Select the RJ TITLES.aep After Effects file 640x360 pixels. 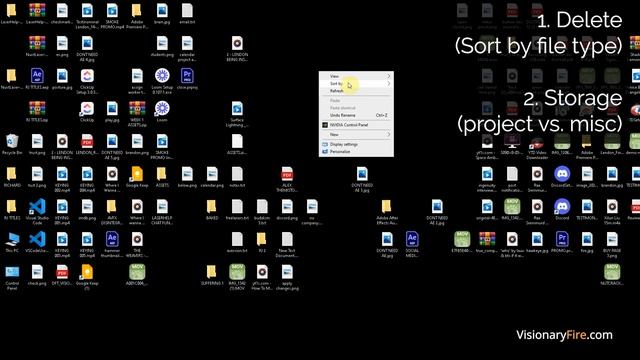[x=37, y=80]
